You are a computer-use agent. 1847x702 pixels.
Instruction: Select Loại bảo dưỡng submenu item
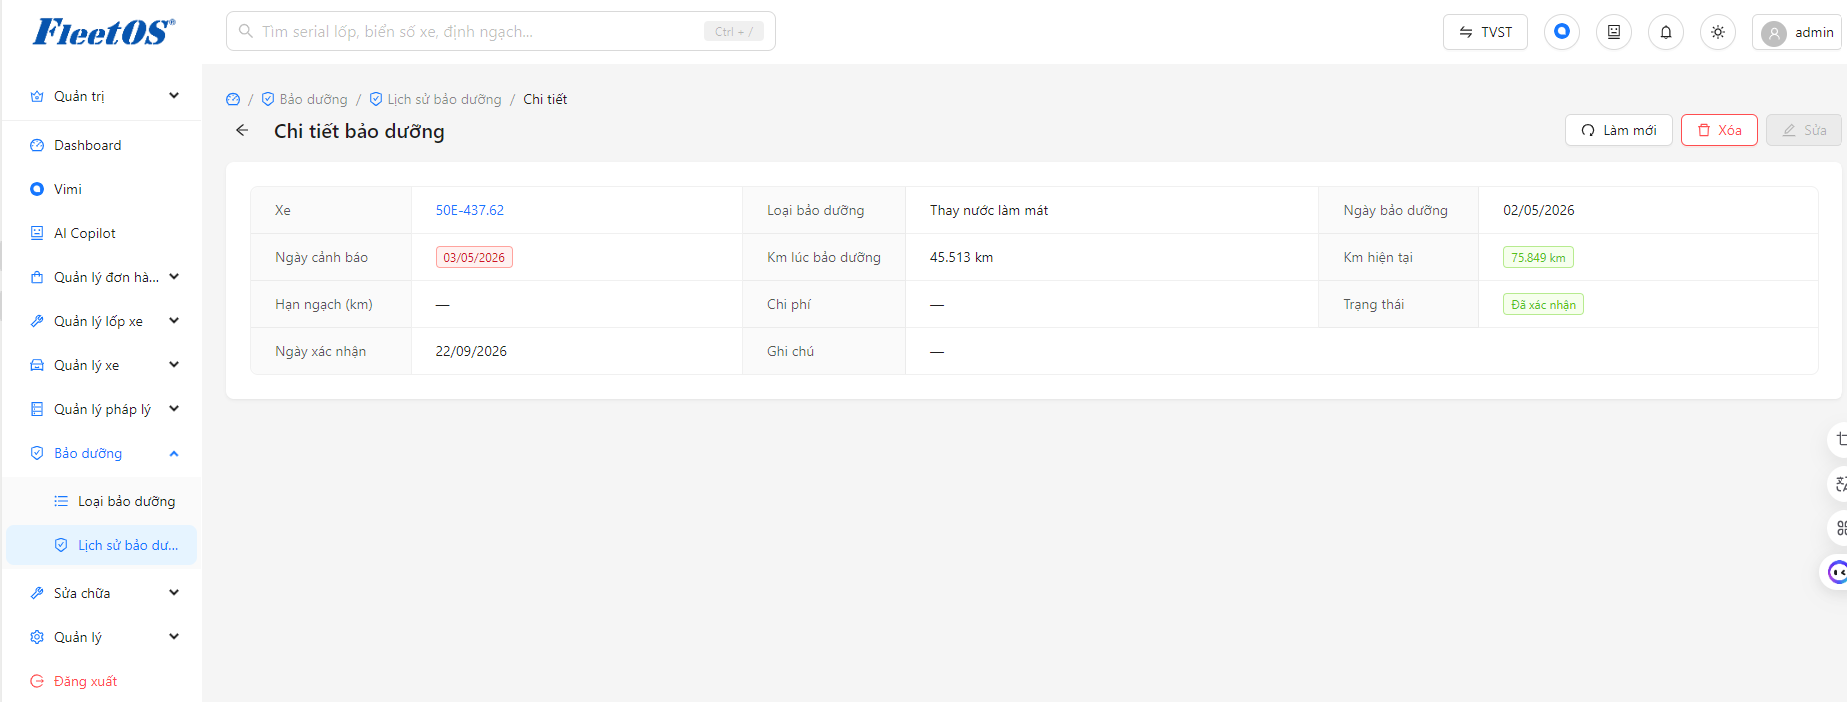pos(101,501)
